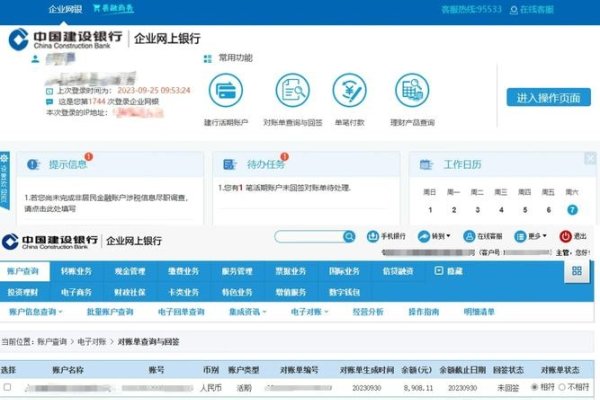600x400 pixels.
Task: Open the 单笔付款 yen pen icon
Action: point(349,91)
